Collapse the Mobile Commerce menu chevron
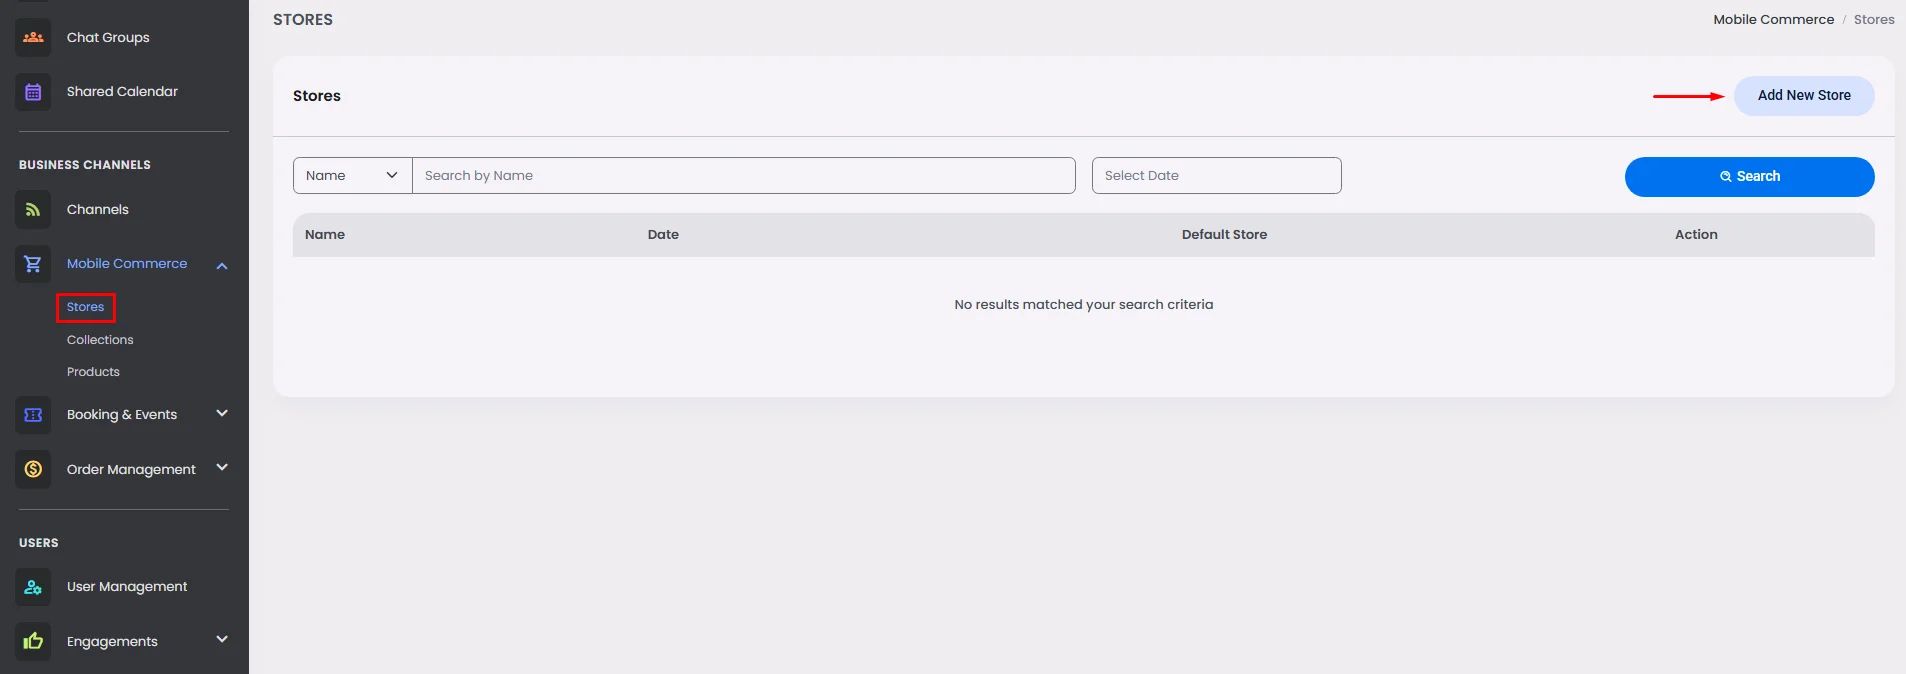Image resolution: width=1906 pixels, height=674 pixels. (222, 265)
